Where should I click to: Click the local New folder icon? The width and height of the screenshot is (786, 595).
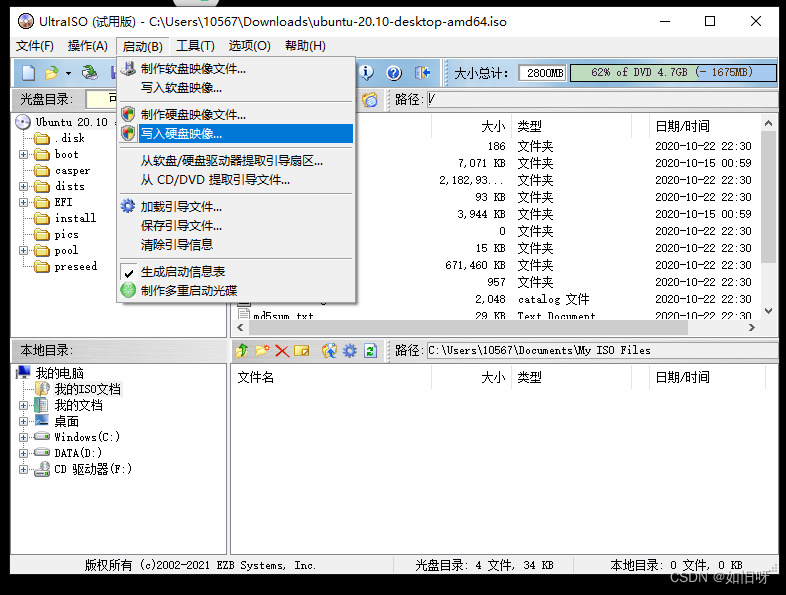tap(262, 351)
